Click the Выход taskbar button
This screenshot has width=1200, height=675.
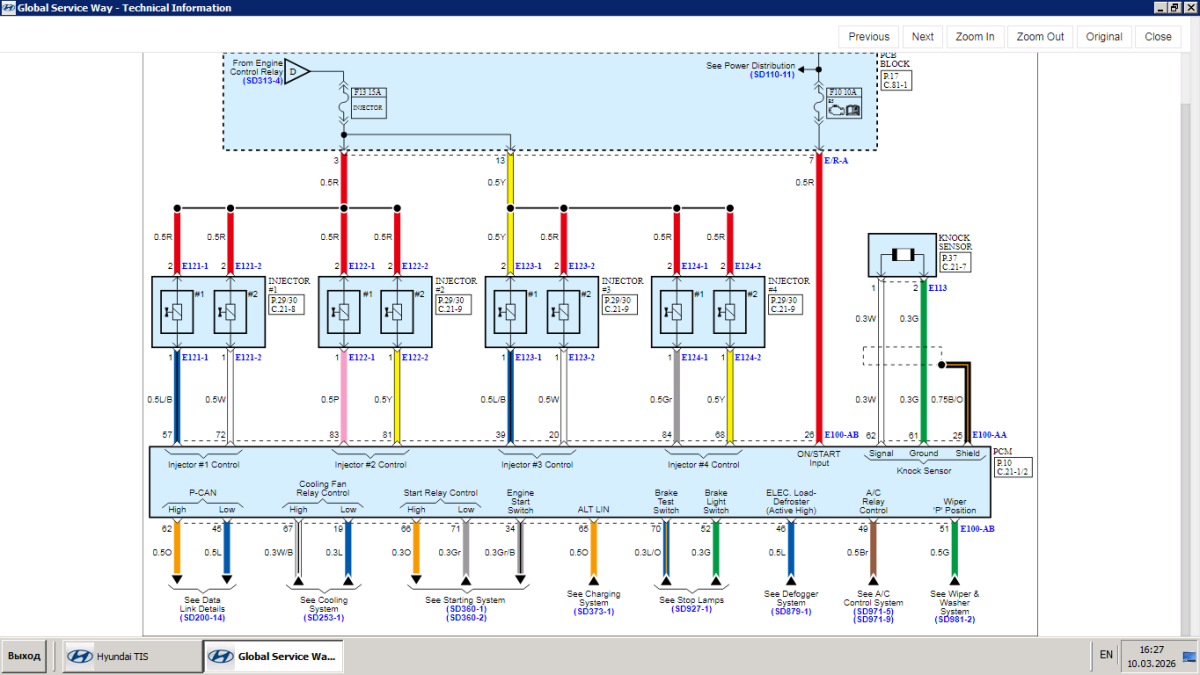tap(24, 656)
